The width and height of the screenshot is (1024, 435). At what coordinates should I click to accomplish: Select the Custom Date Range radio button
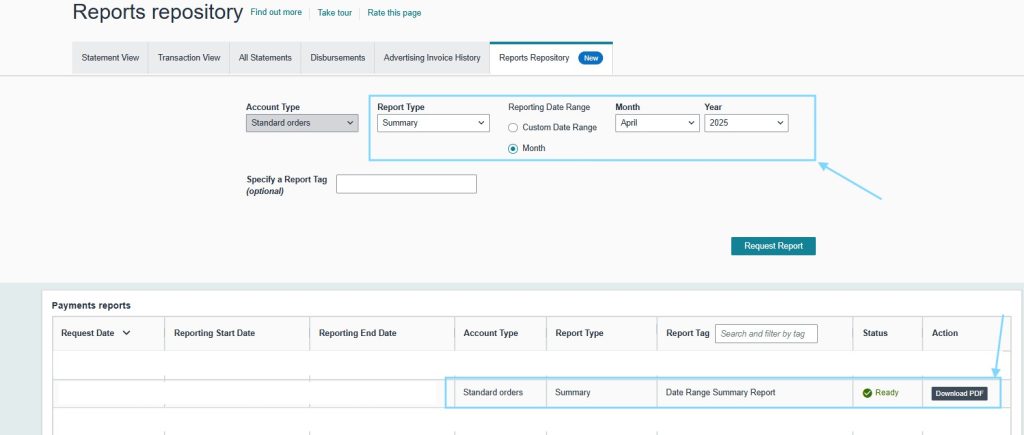click(513, 128)
